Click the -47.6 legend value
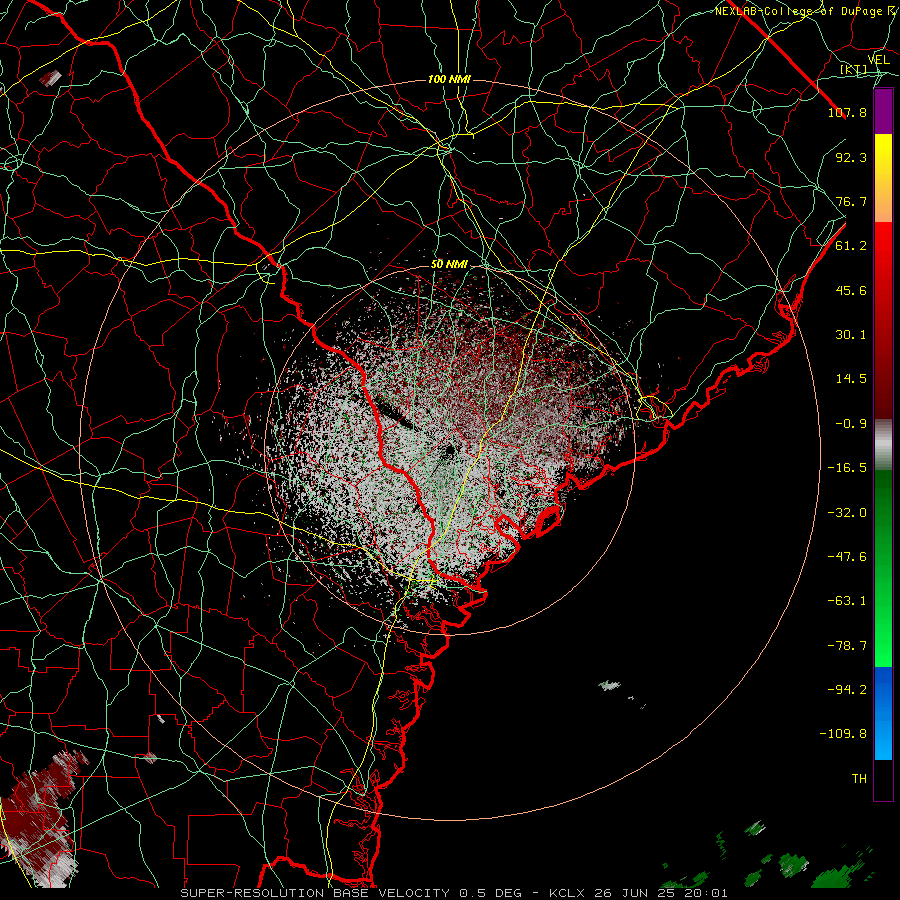Viewport: 900px width, 900px height. pyautogui.click(x=847, y=557)
